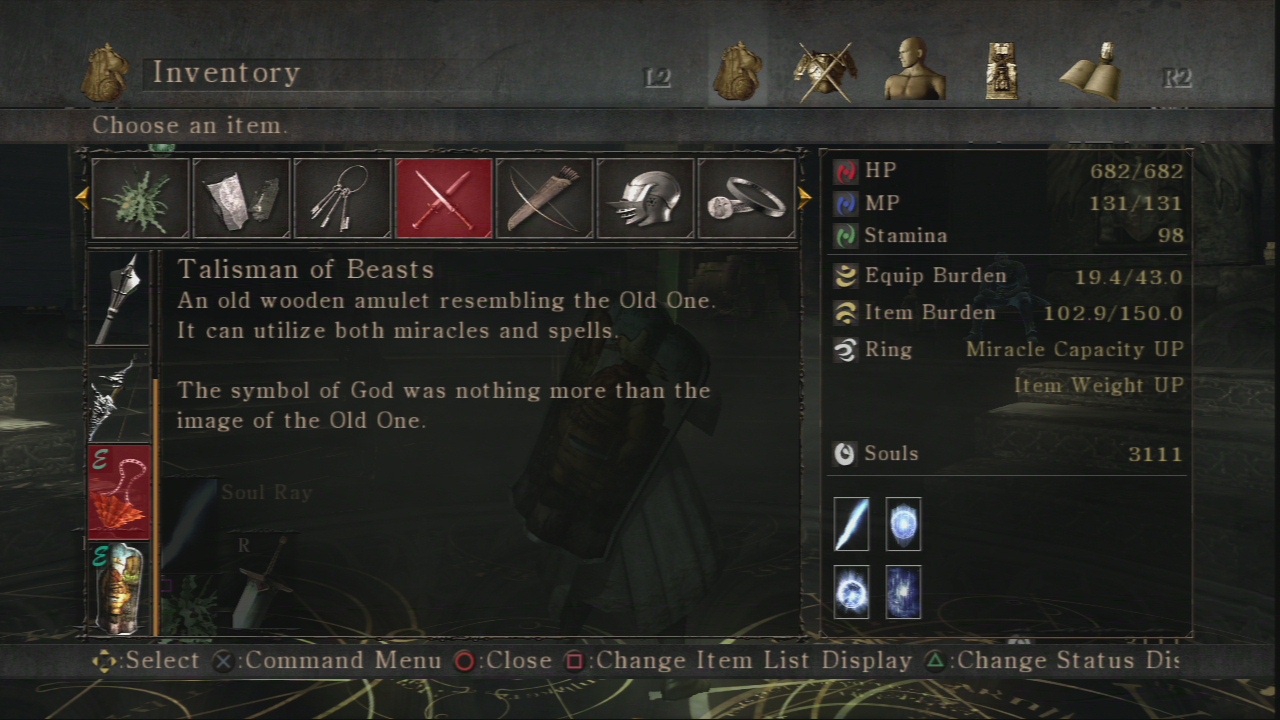This screenshot has height=720, width=1280.
Task: Select the equipped shield in the item list
Action: point(120,589)
